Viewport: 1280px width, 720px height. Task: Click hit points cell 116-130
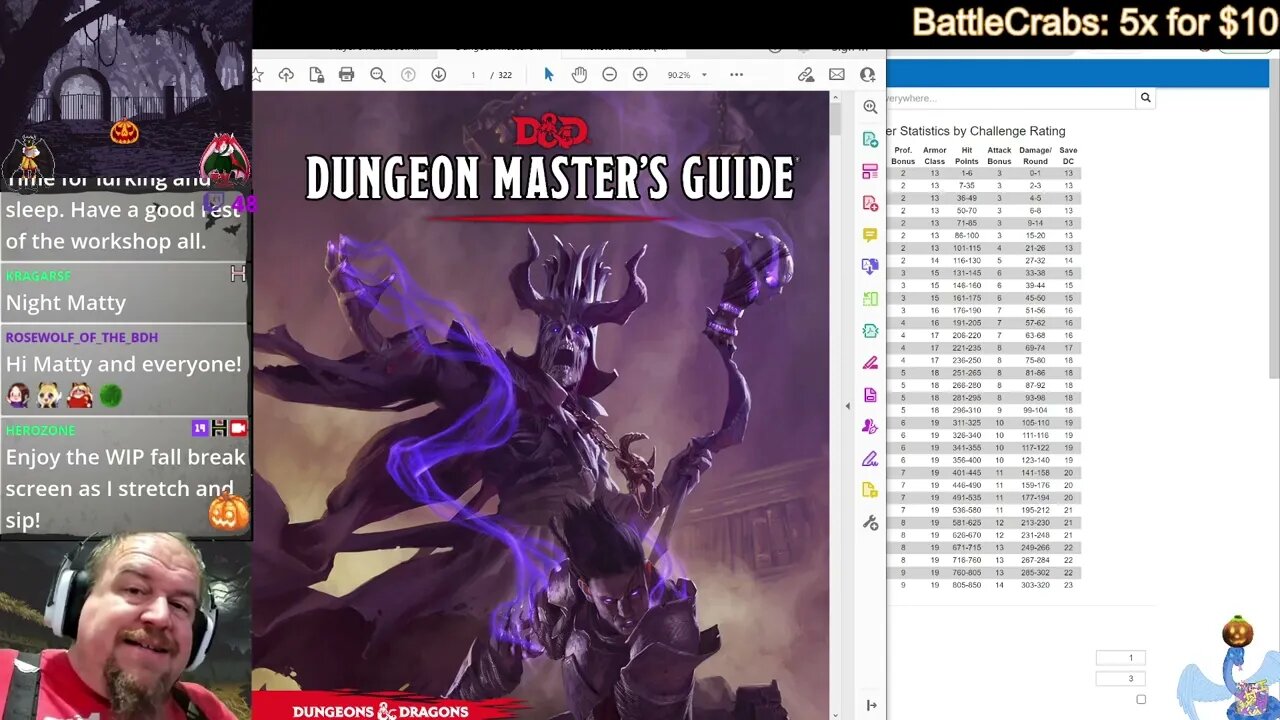point(967,261)
